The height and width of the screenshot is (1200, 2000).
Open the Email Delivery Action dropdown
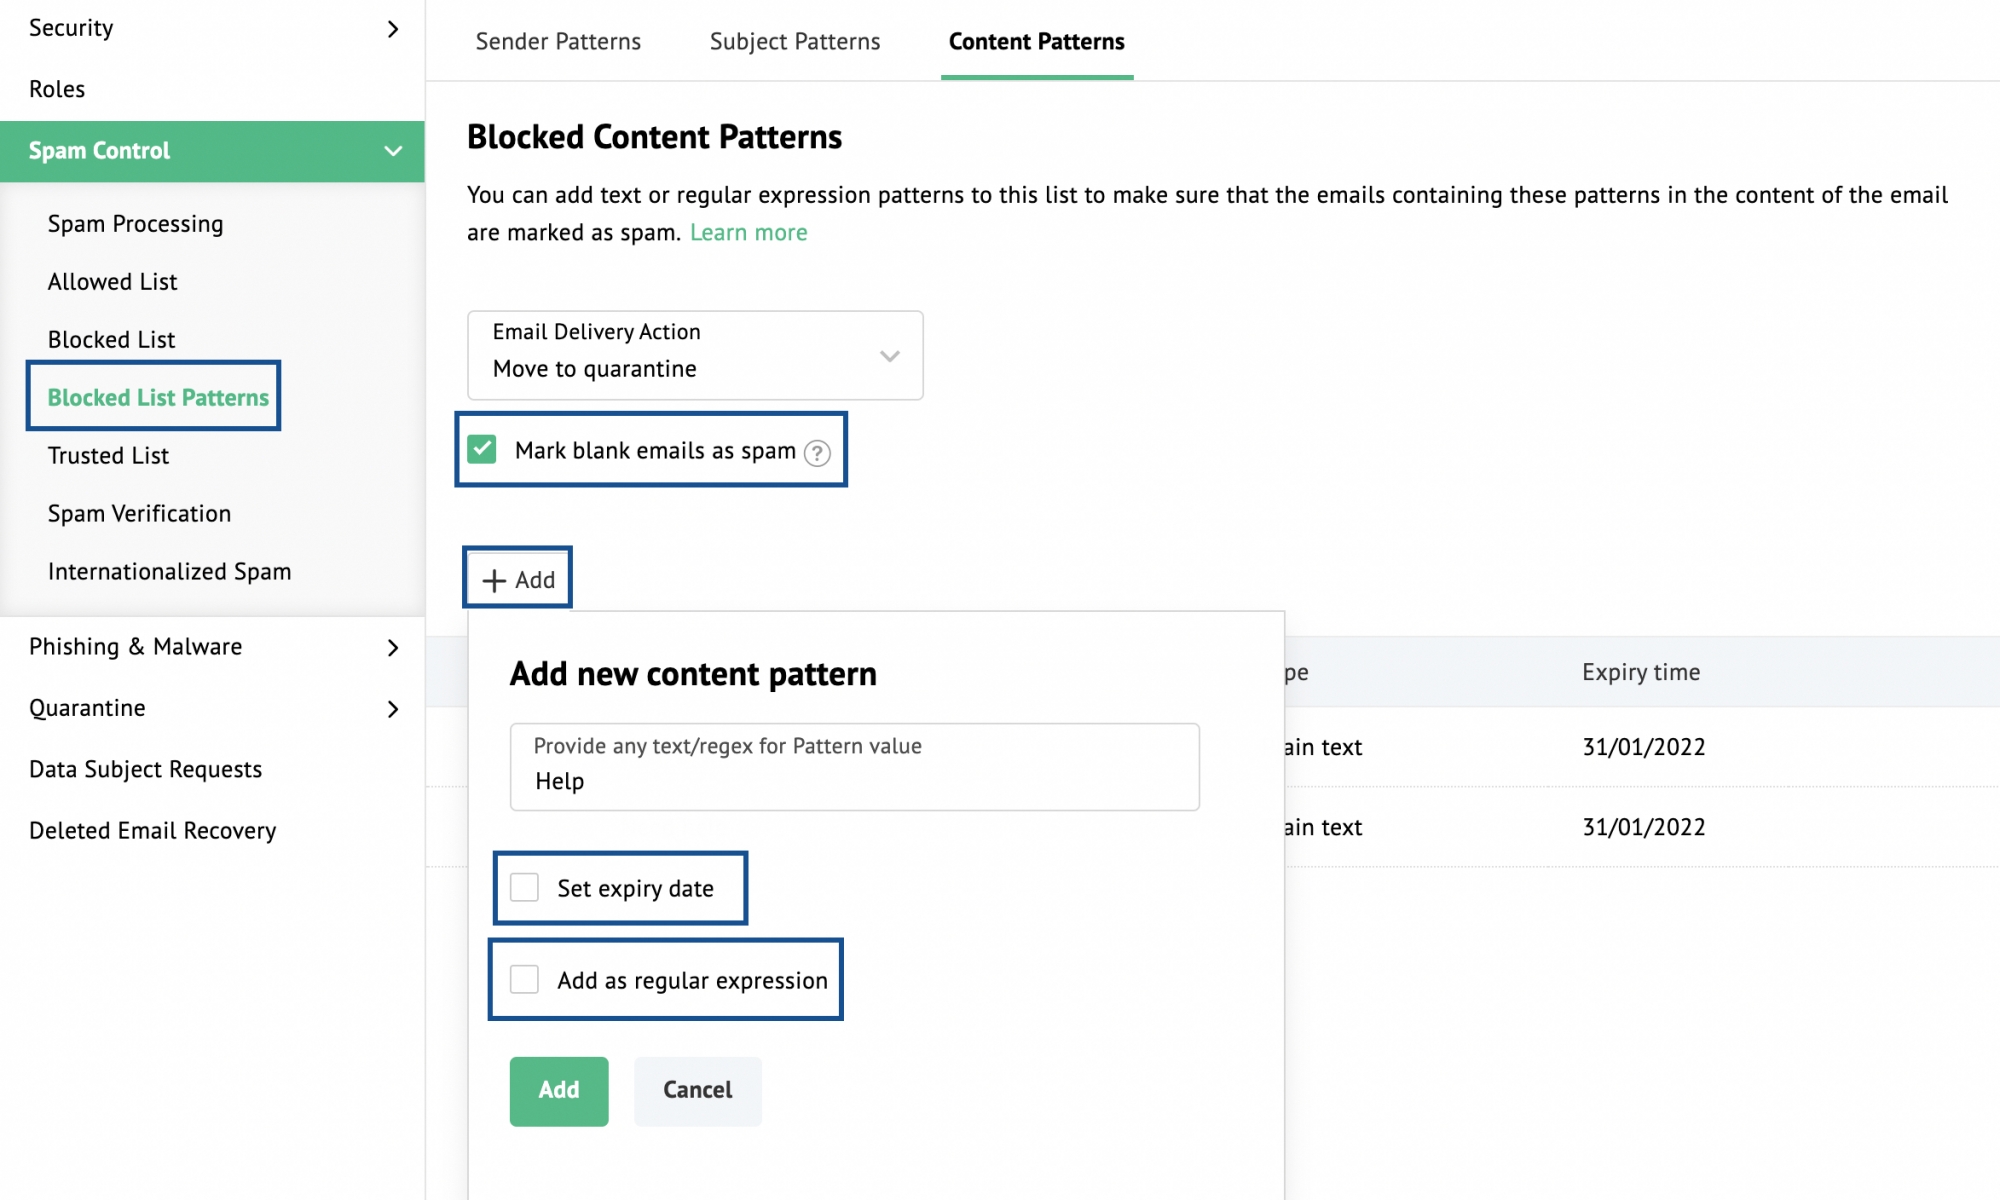tap(889, 356)
